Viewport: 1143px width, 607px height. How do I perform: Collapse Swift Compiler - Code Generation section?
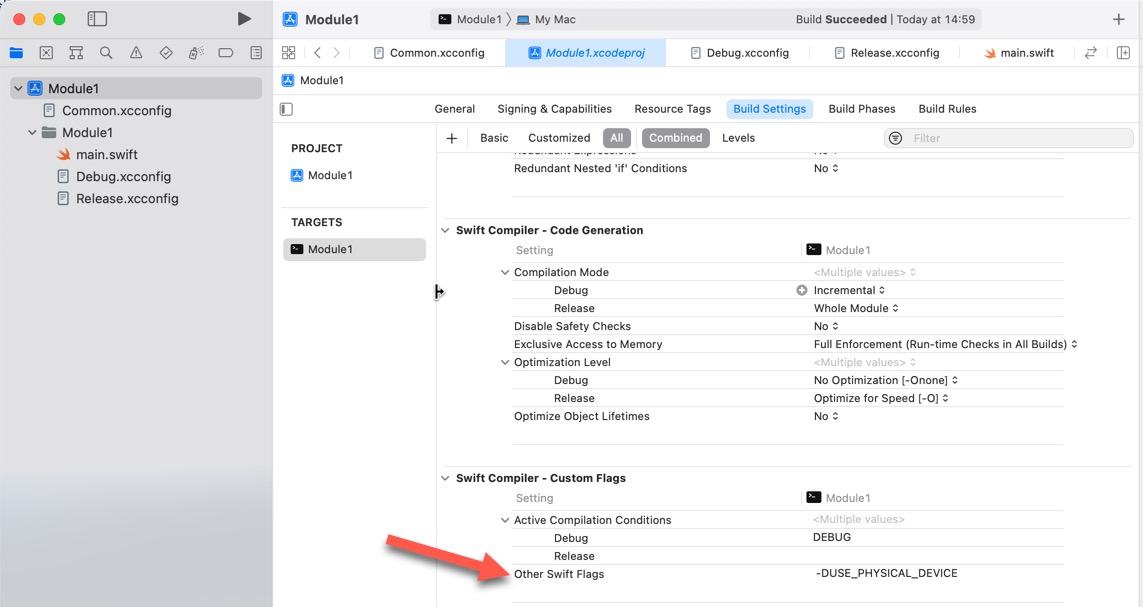click(x=445, y=230)
